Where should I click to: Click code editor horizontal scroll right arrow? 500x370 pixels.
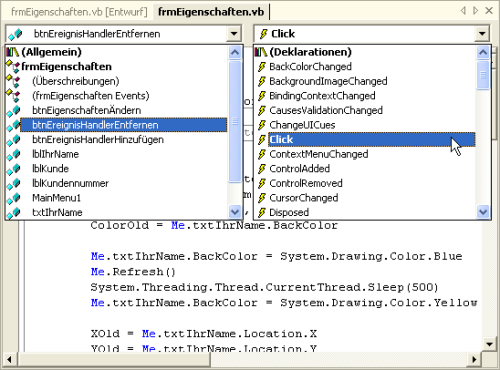(x=474, y=359)
